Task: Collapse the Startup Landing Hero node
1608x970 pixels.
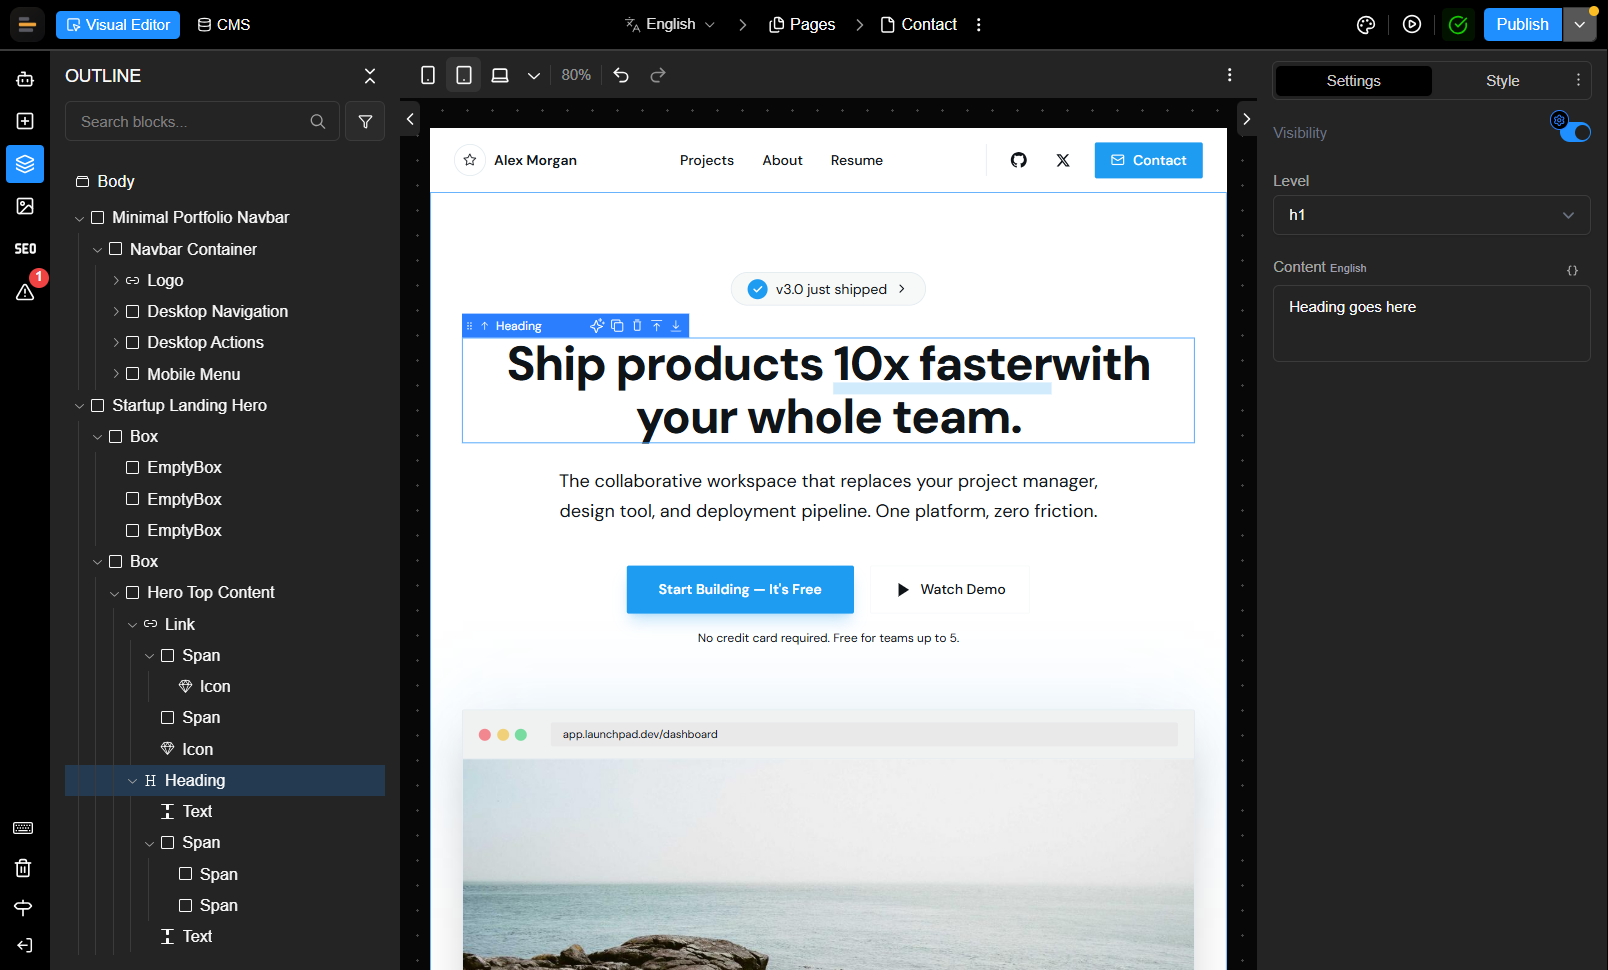Action: point(80,406)
